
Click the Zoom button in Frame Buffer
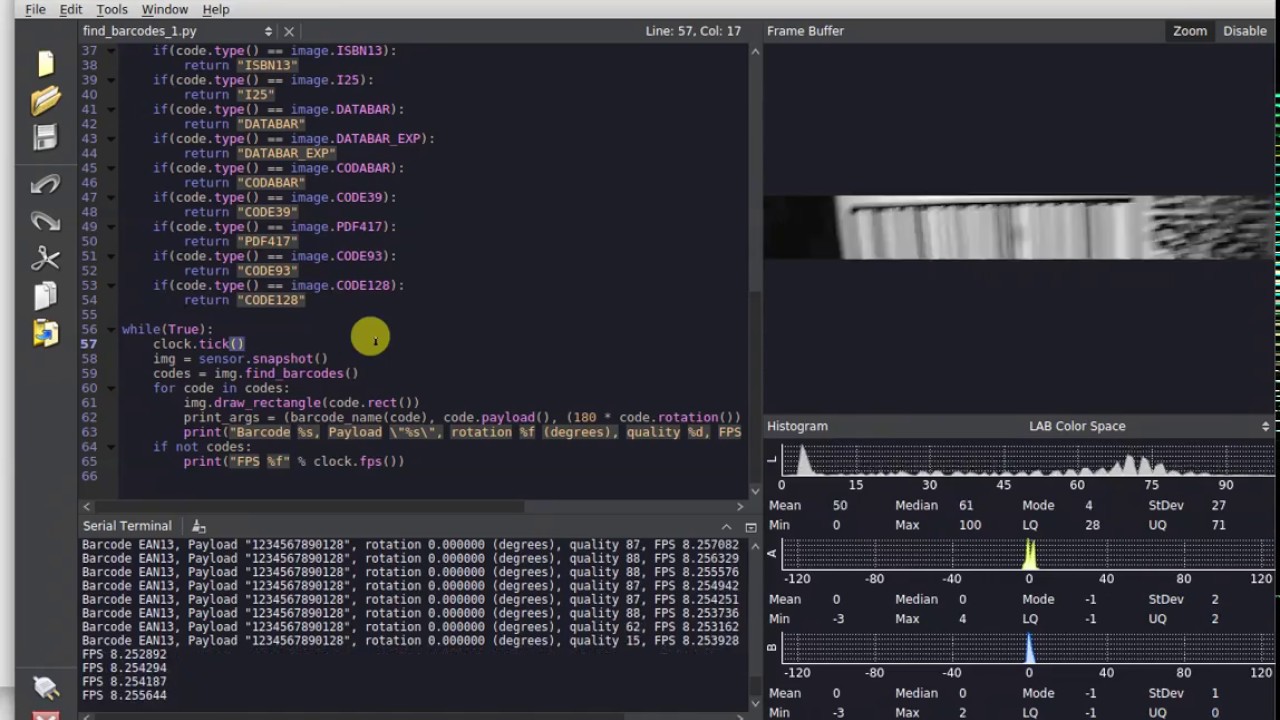(x=1189, y=31)
